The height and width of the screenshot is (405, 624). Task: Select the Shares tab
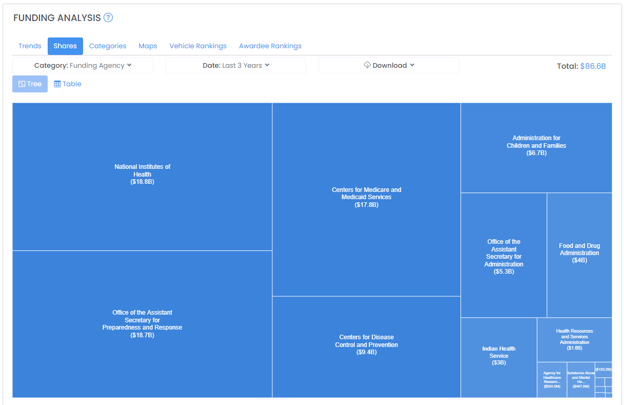point(65,46)
